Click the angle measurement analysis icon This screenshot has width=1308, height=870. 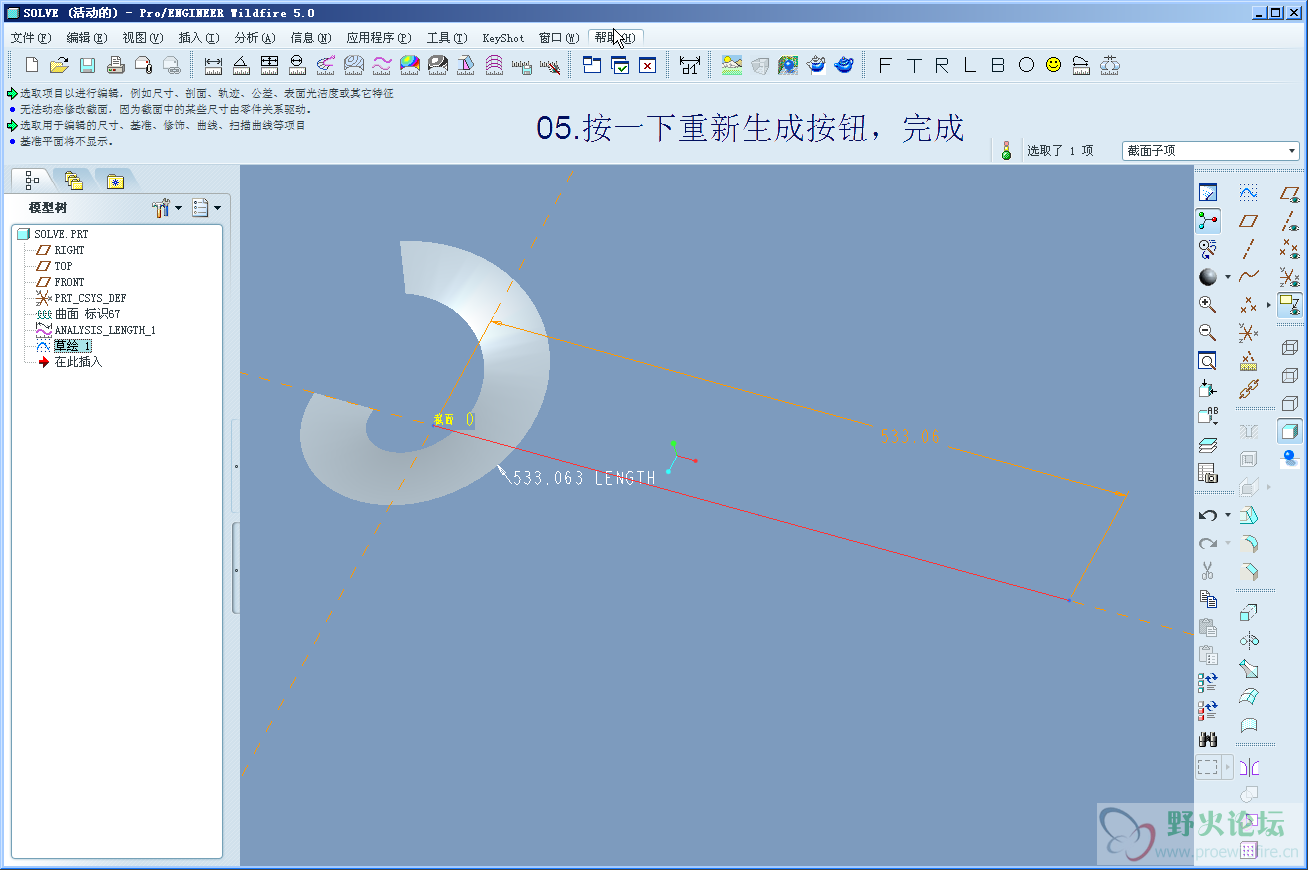pyautogui.click(x=241, y=65)
